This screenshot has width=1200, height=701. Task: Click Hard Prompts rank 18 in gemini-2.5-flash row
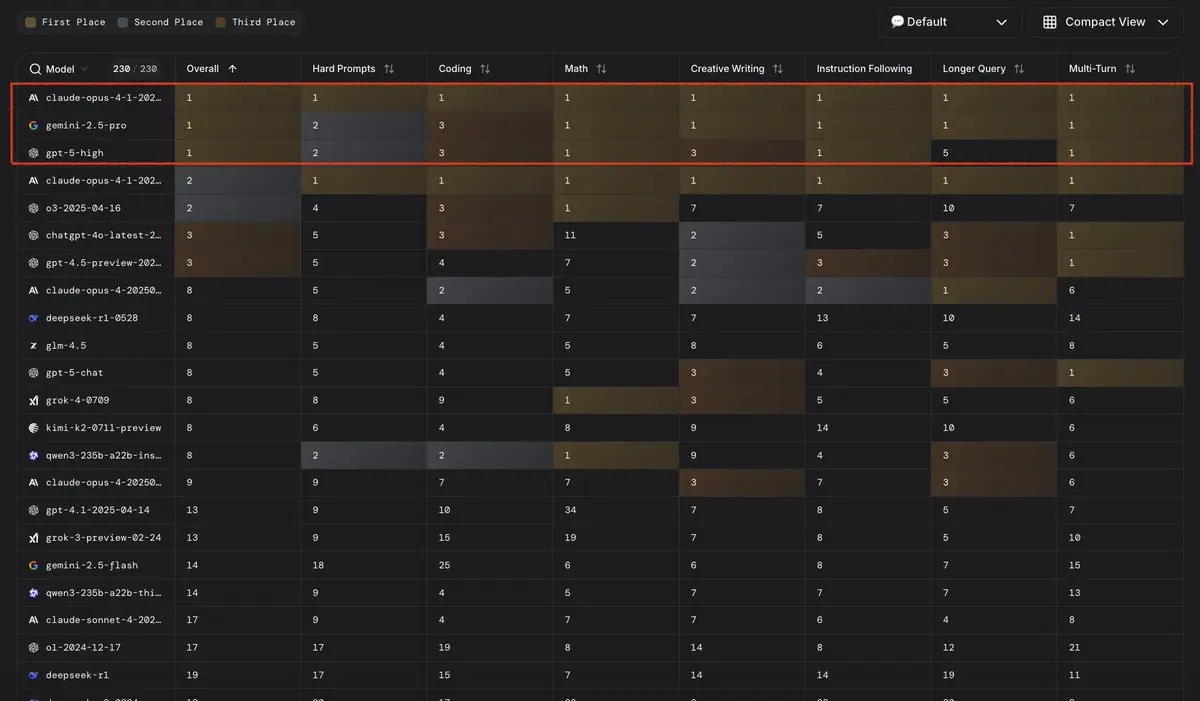[319, 565]
